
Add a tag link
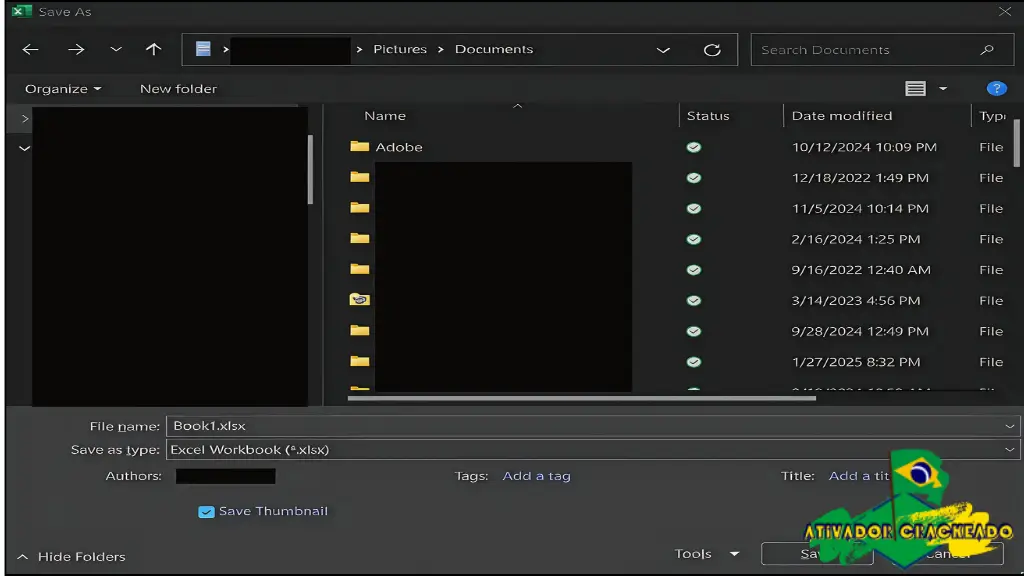pyautogui.click(x=536, y=476)
